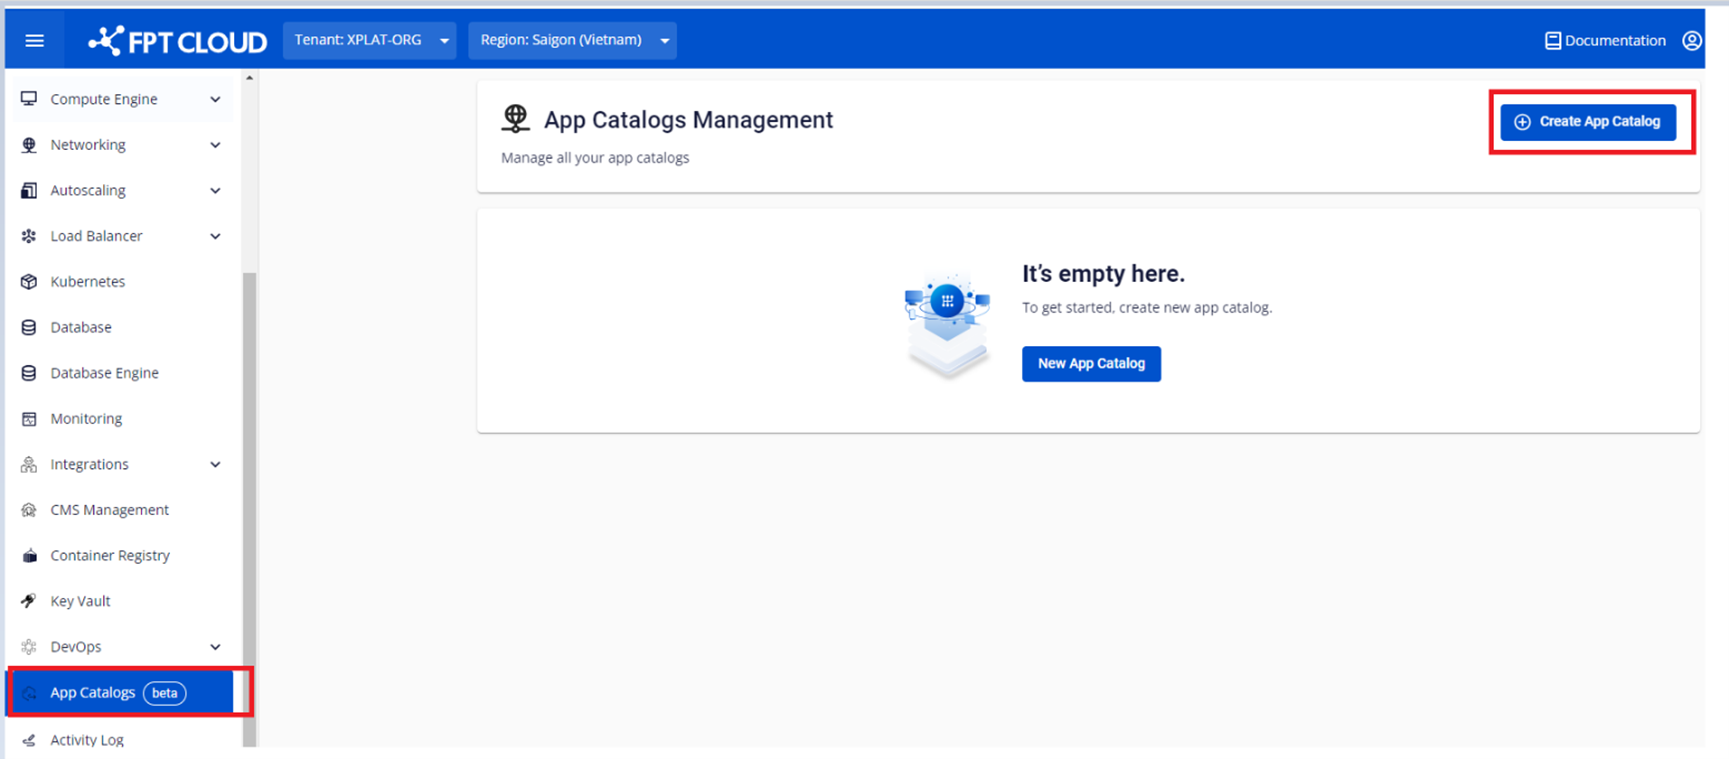The width and height of the screenshot is (1729, 759).
Task: Expand the Load Balancer section chevron
Action: click(215, 237)
